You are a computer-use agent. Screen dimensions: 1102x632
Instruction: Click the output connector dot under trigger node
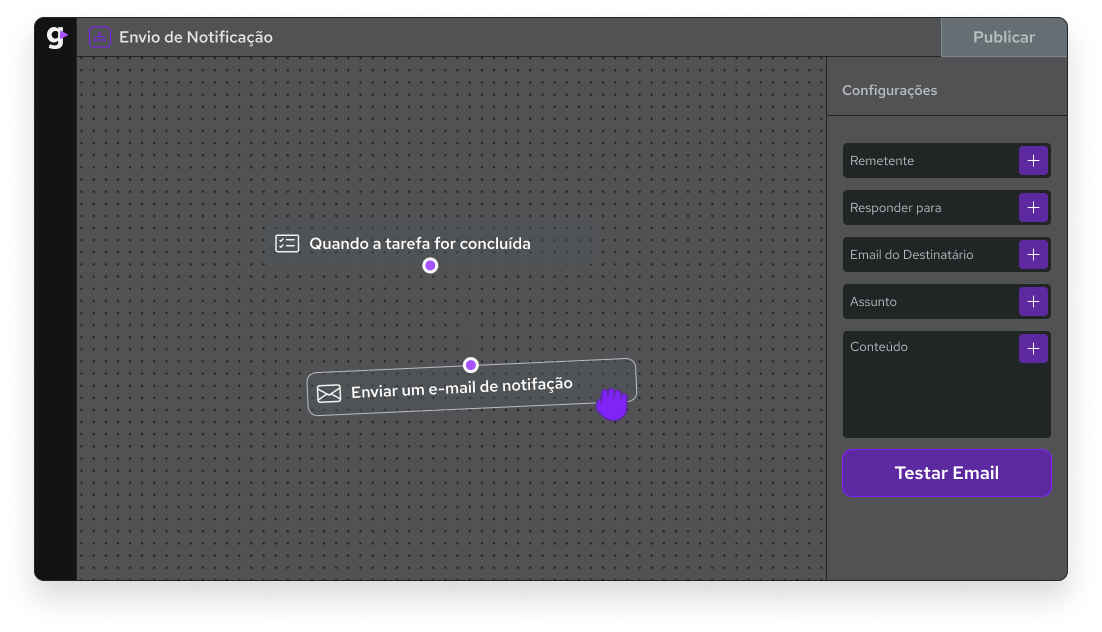430,265
